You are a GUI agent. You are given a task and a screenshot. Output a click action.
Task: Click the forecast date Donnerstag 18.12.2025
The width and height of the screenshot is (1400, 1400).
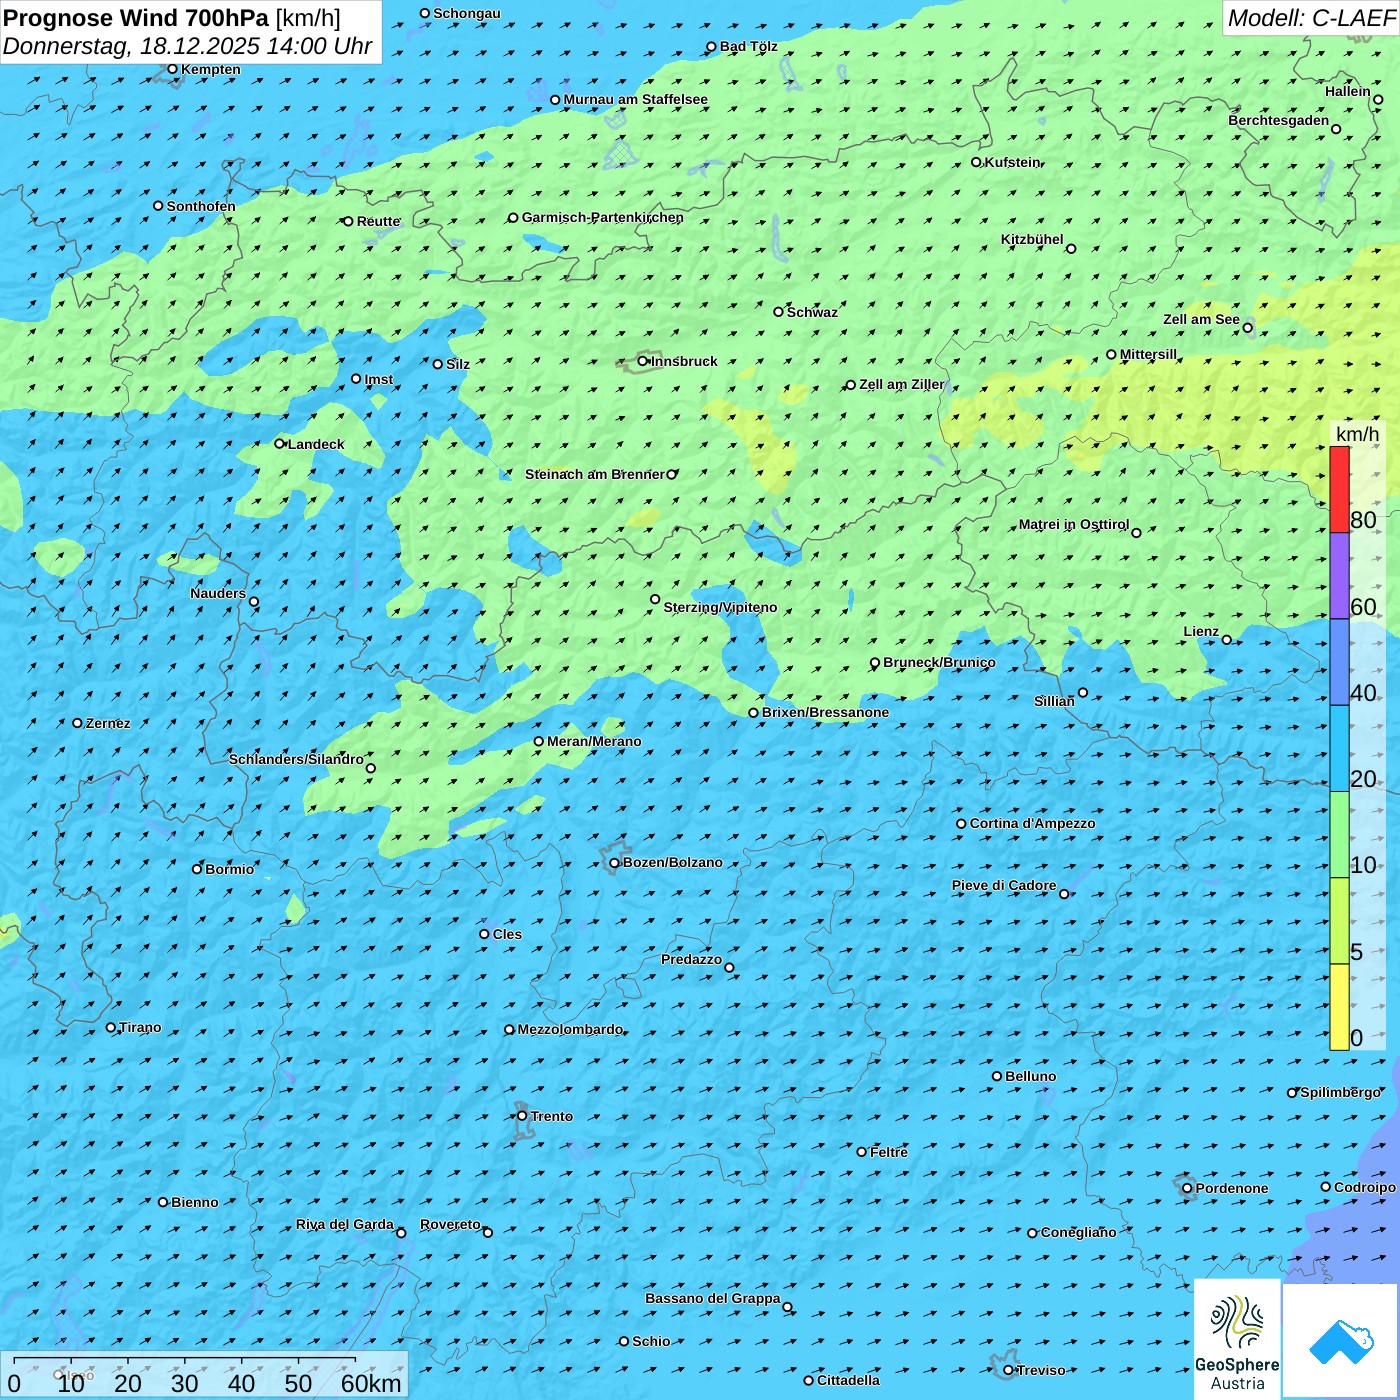[187, 46]
